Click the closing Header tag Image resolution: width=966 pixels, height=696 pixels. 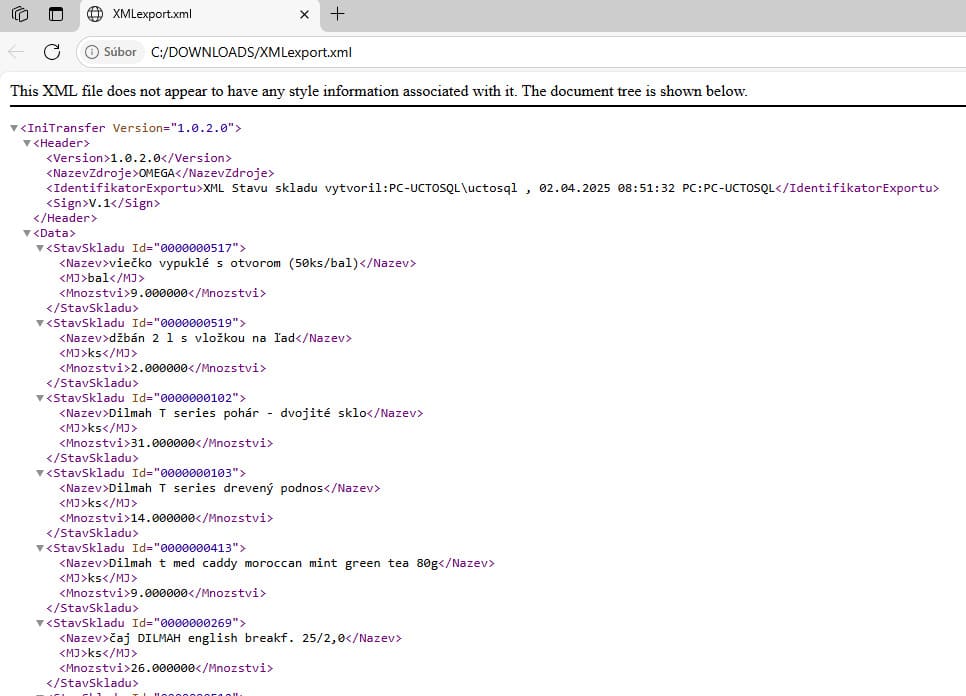point(65,218)
